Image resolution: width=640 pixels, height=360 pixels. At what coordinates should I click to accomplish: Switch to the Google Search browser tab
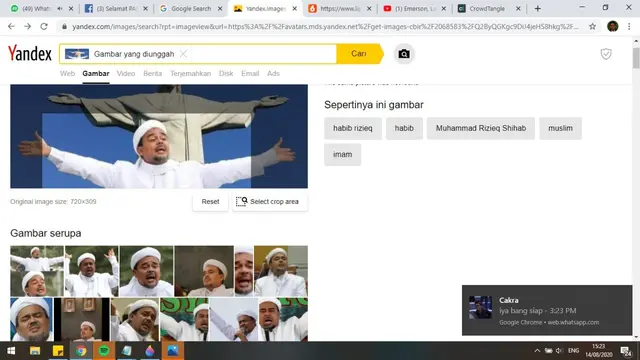point(190,9)
